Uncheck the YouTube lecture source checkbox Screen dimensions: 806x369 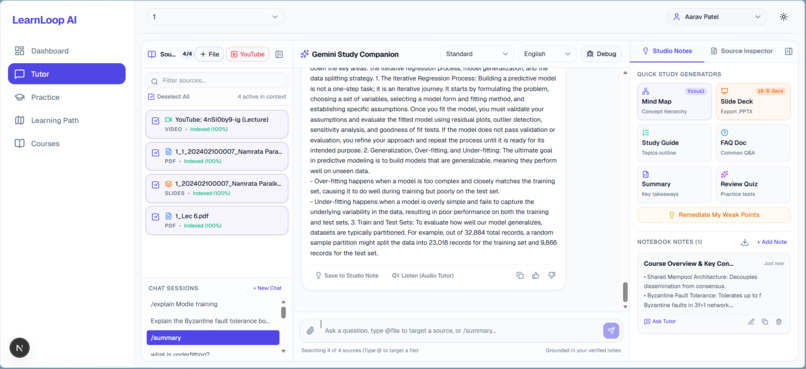tap(156, 120)
